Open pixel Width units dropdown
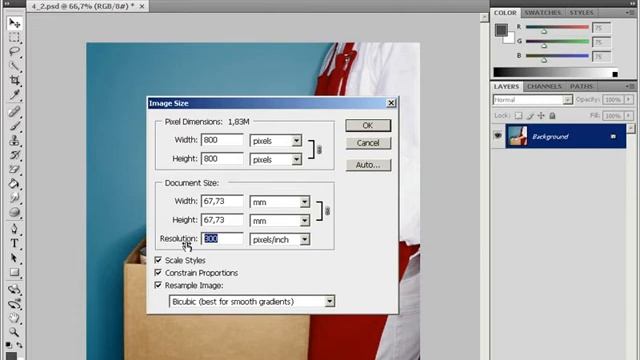This screenshot has height=360, width=640. point(297,140)
